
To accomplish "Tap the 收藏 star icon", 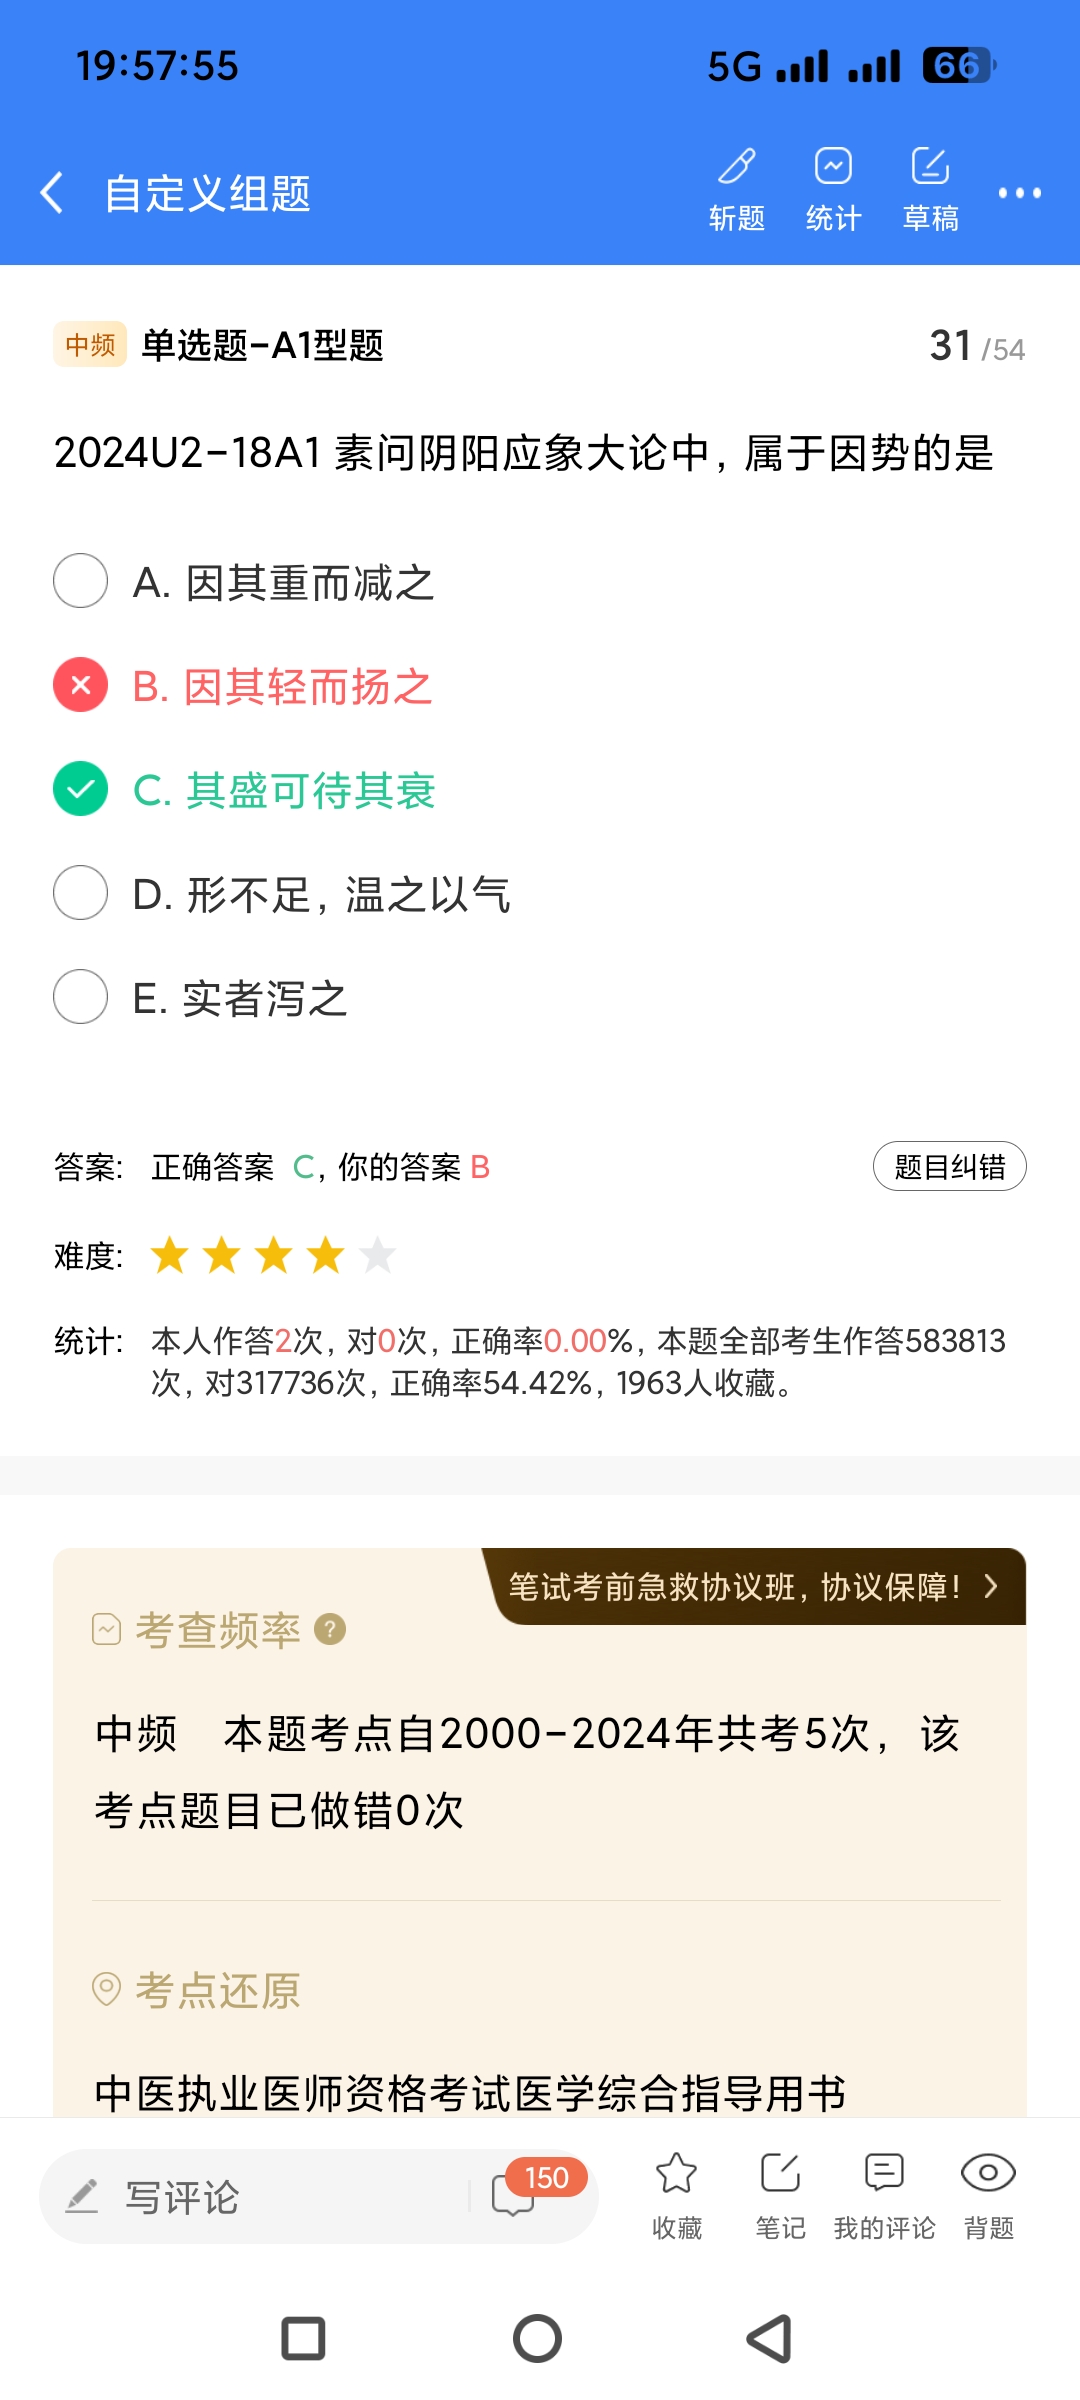I will 677,2174.
